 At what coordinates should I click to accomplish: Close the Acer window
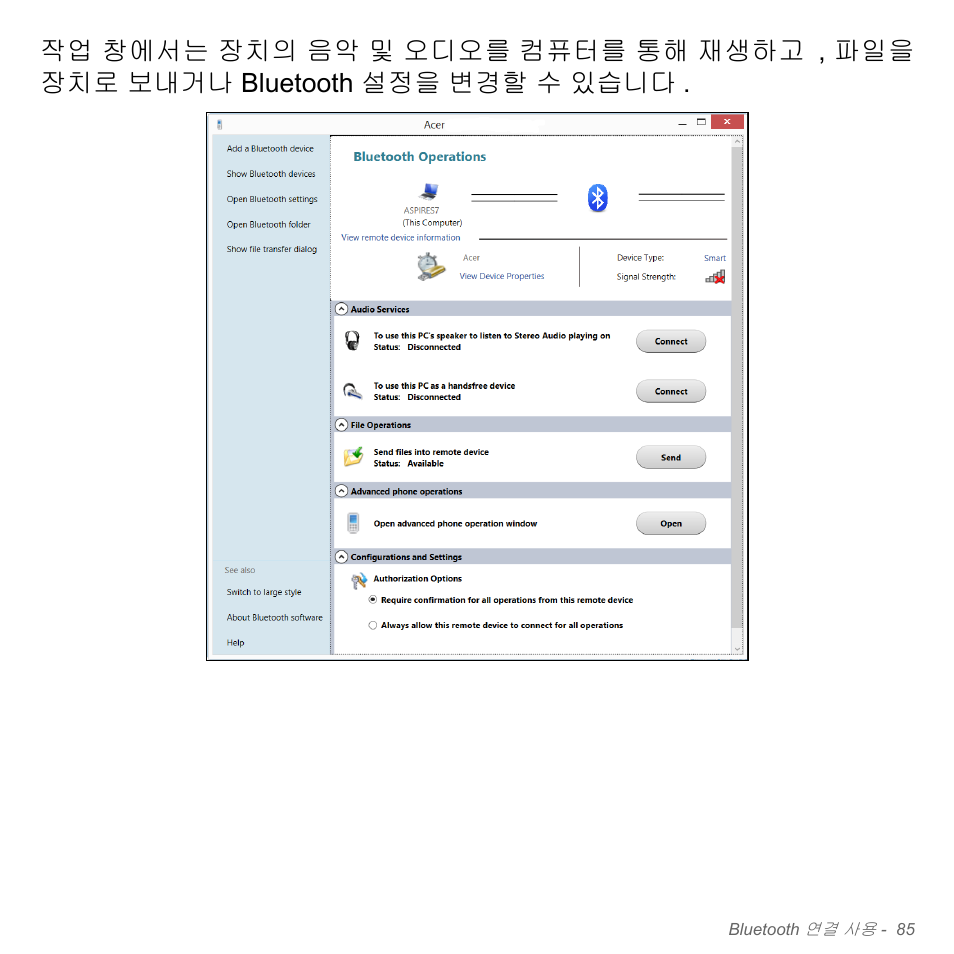[x=727, y=122]
